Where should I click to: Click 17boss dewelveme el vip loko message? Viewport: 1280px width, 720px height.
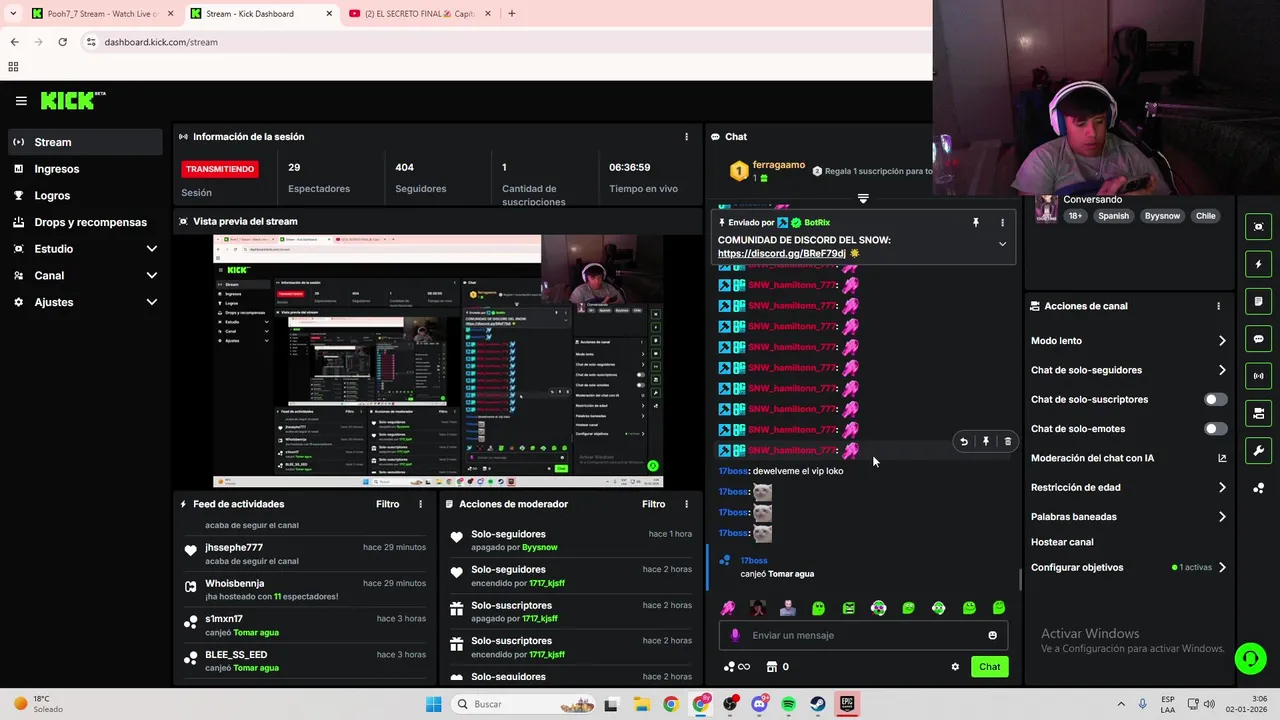click(x=781, y=471)
